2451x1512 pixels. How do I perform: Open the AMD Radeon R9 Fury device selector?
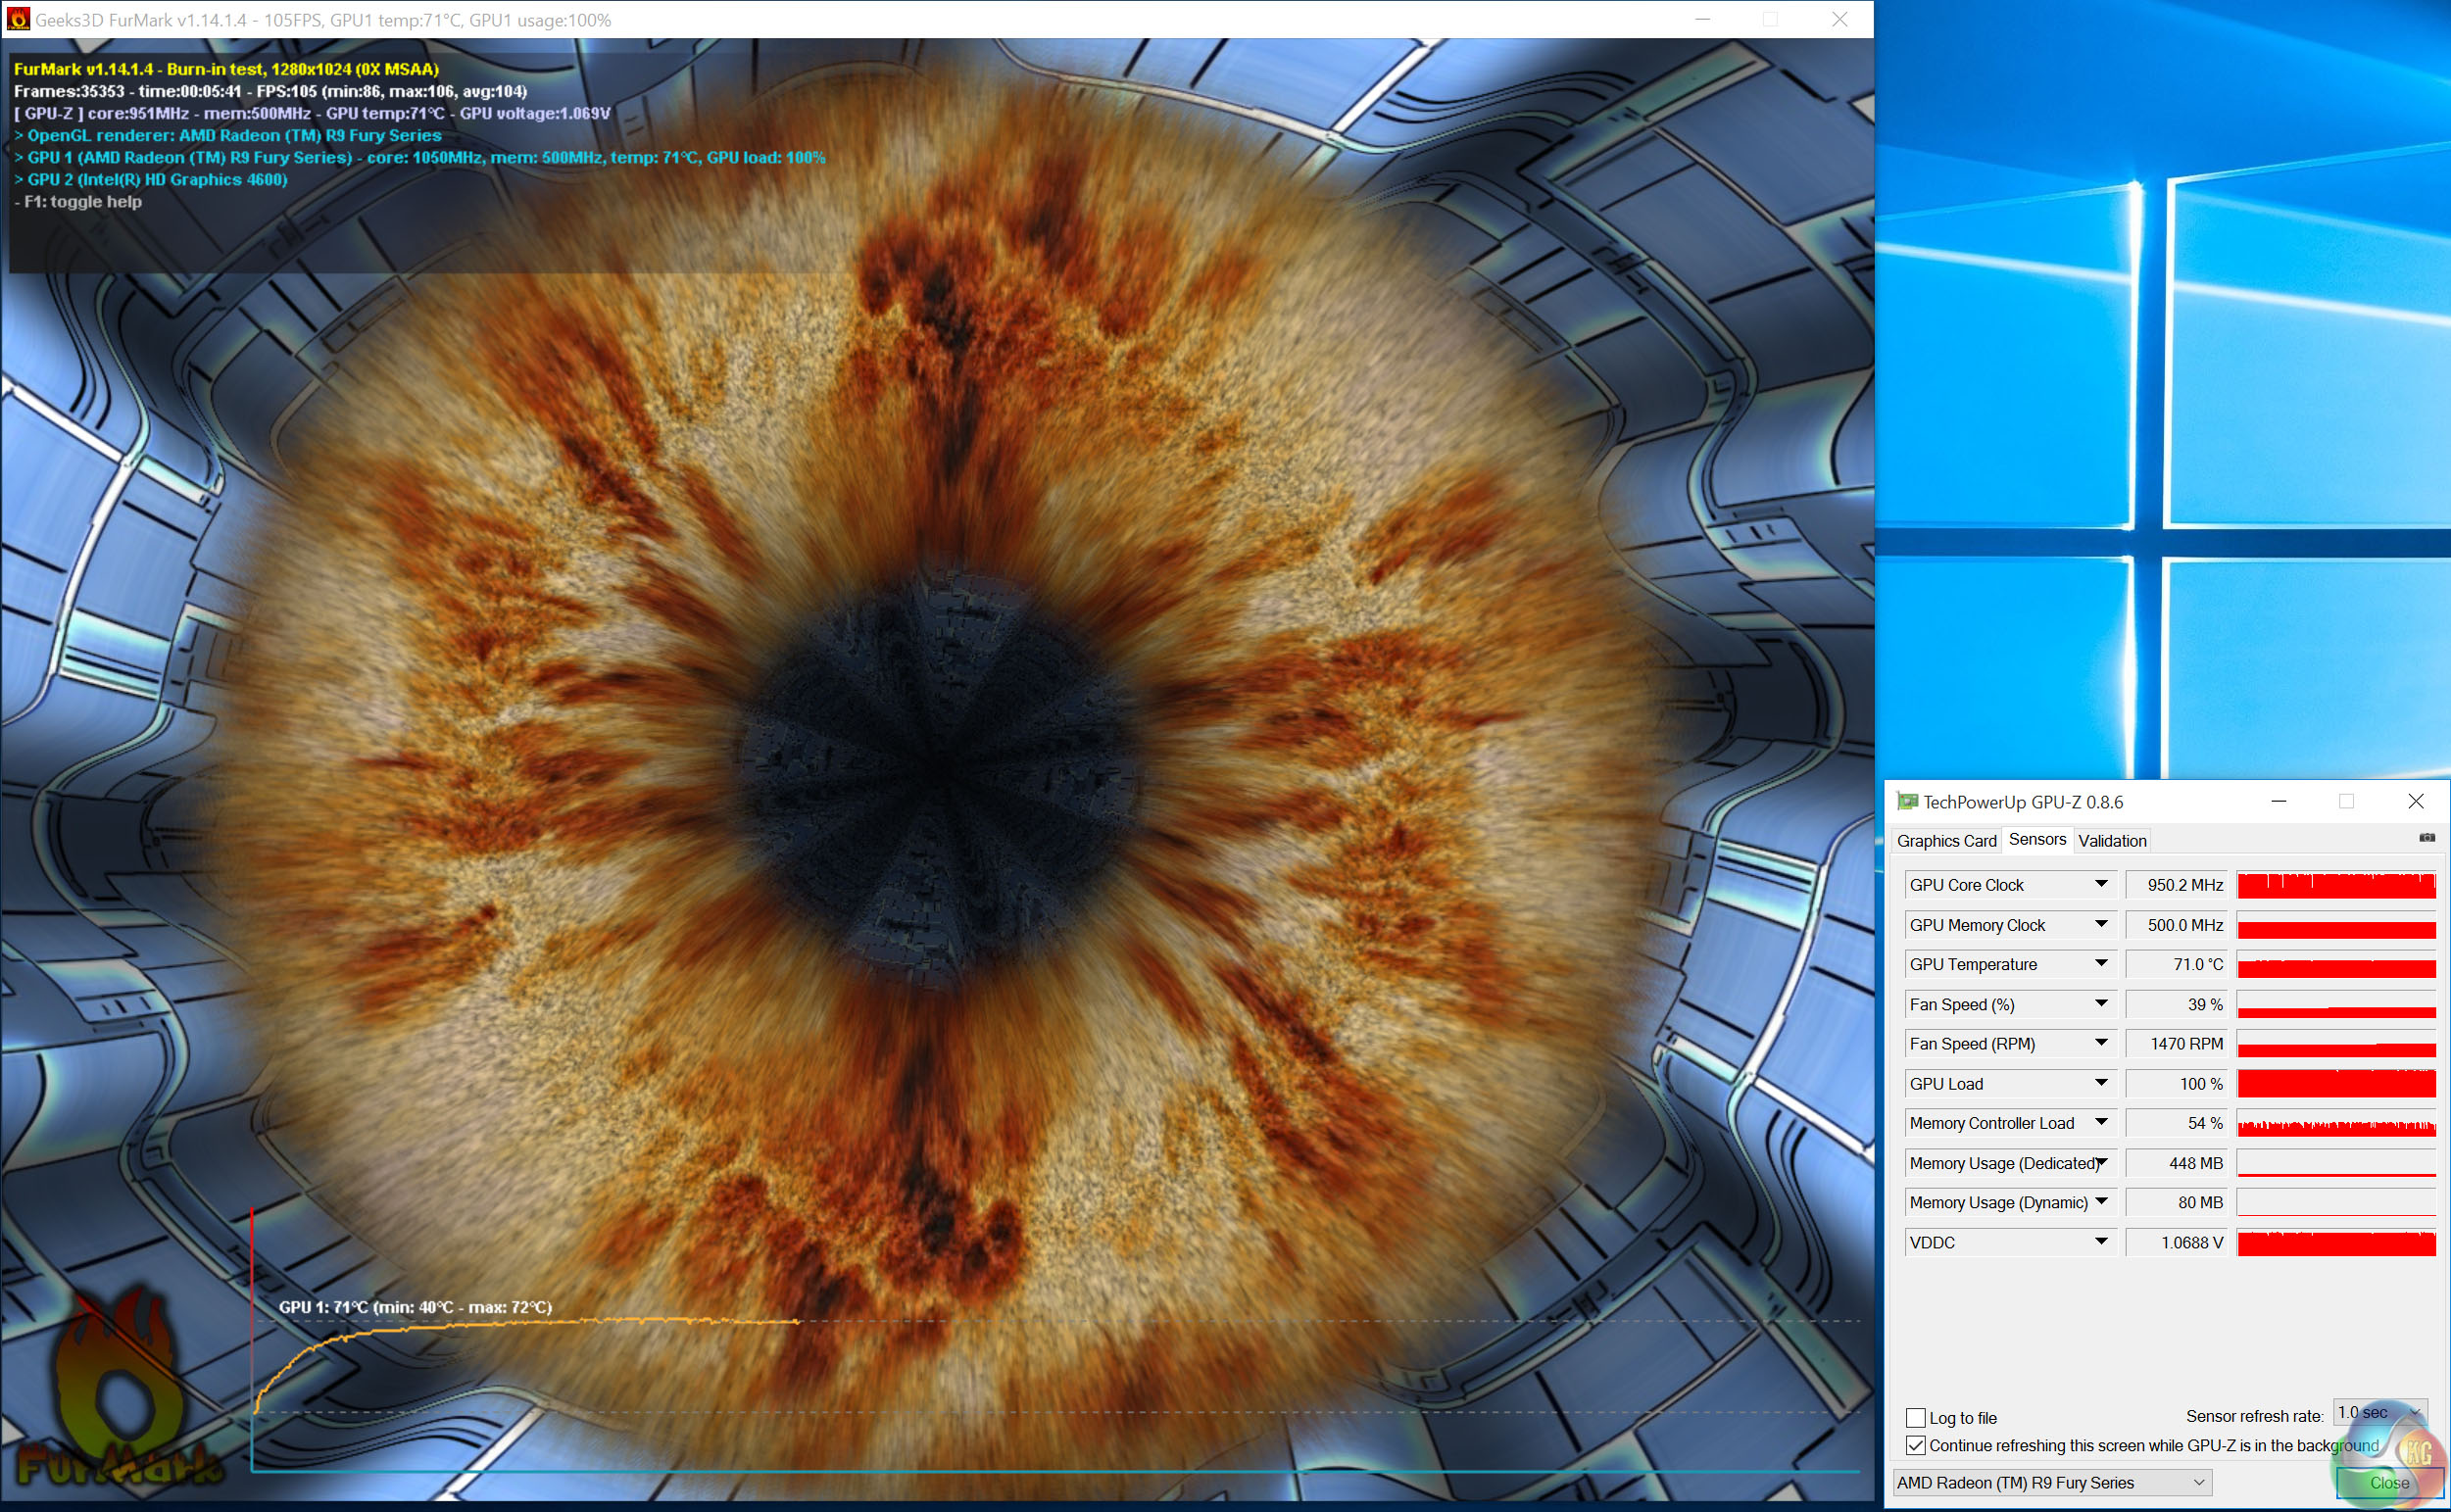click(x=2051, y=1482)
